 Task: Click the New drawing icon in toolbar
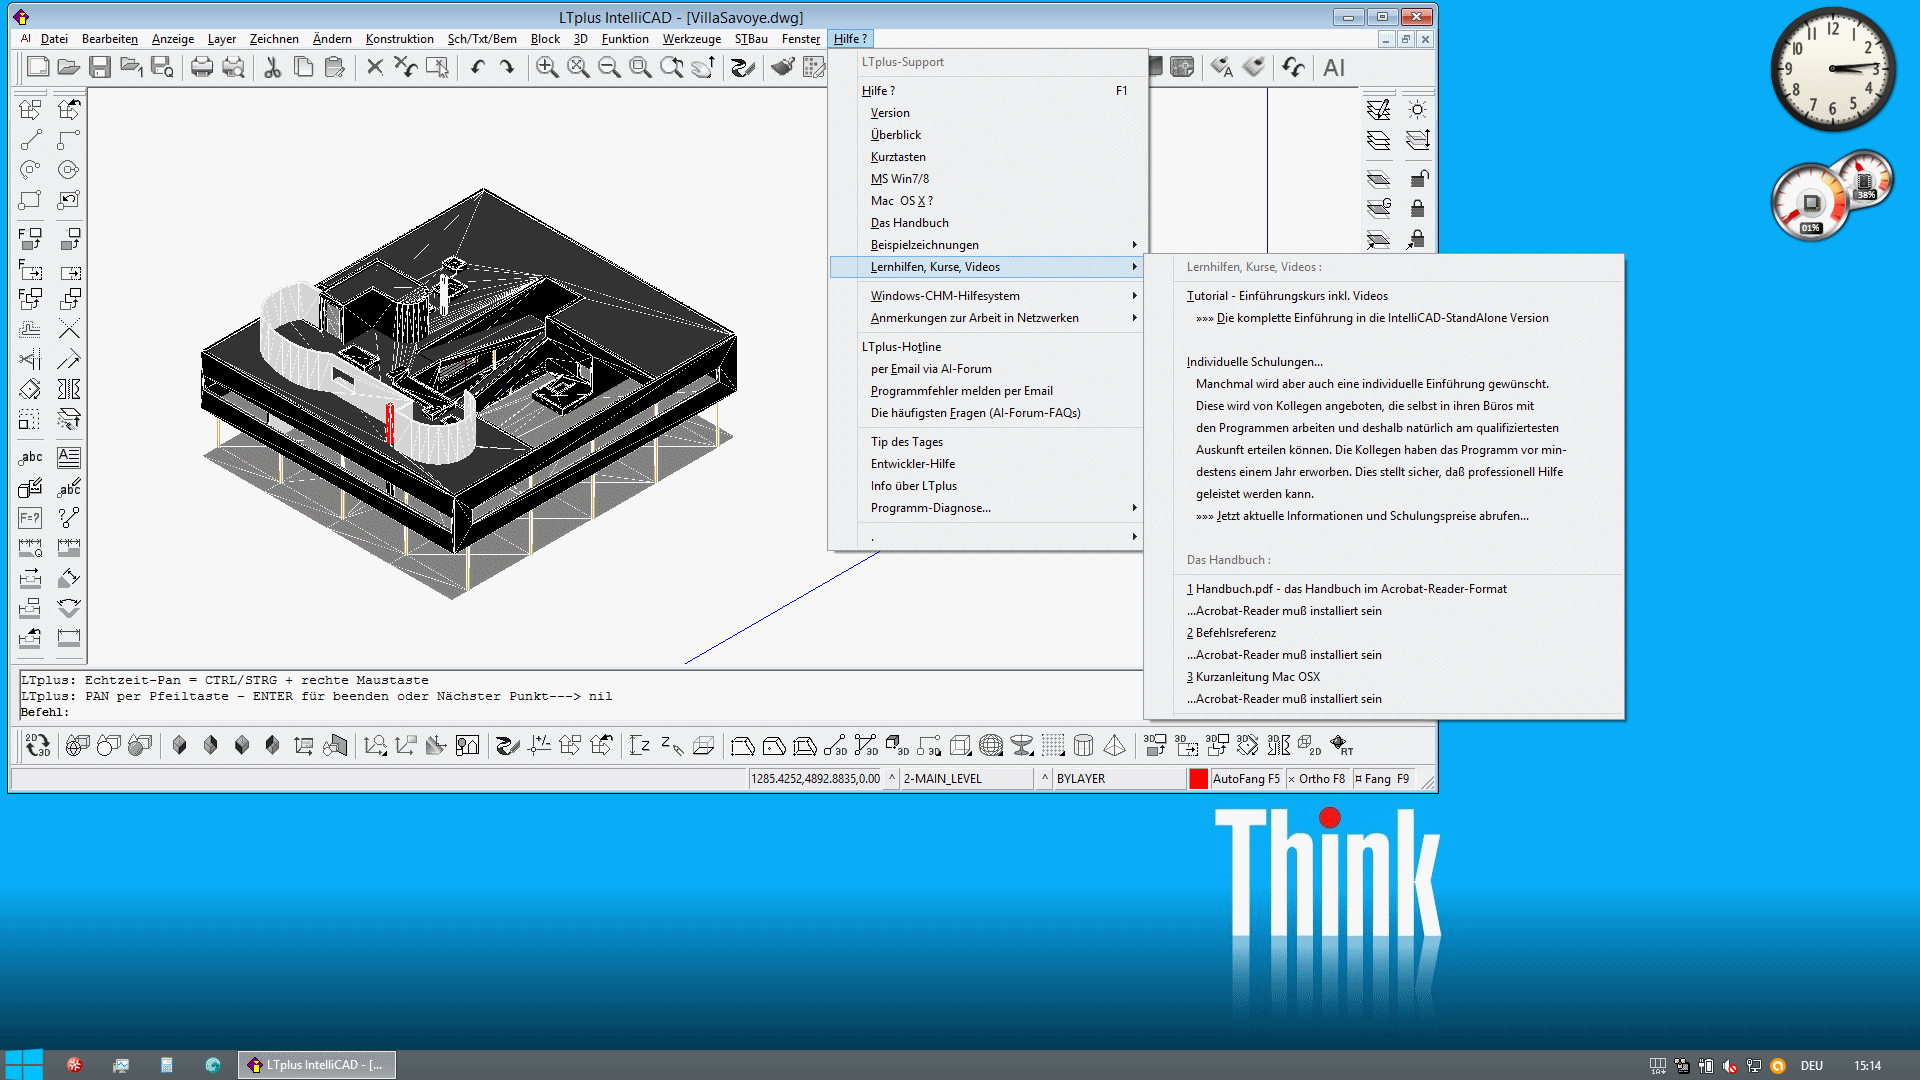tap(38, 67)
